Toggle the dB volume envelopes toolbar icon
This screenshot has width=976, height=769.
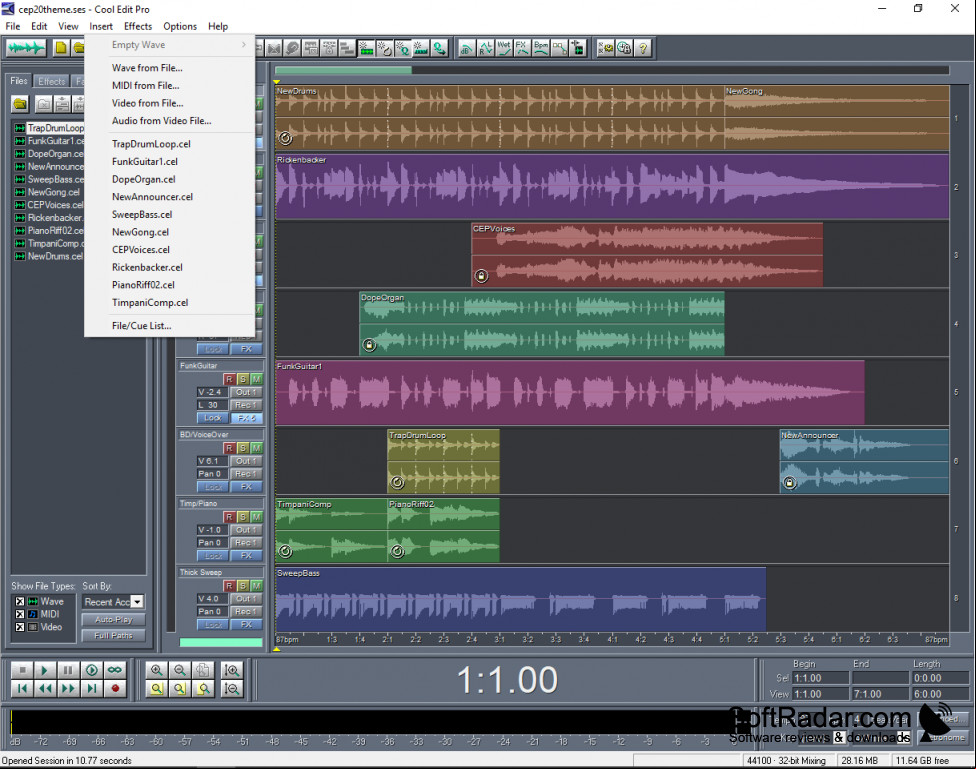(467, 48)
